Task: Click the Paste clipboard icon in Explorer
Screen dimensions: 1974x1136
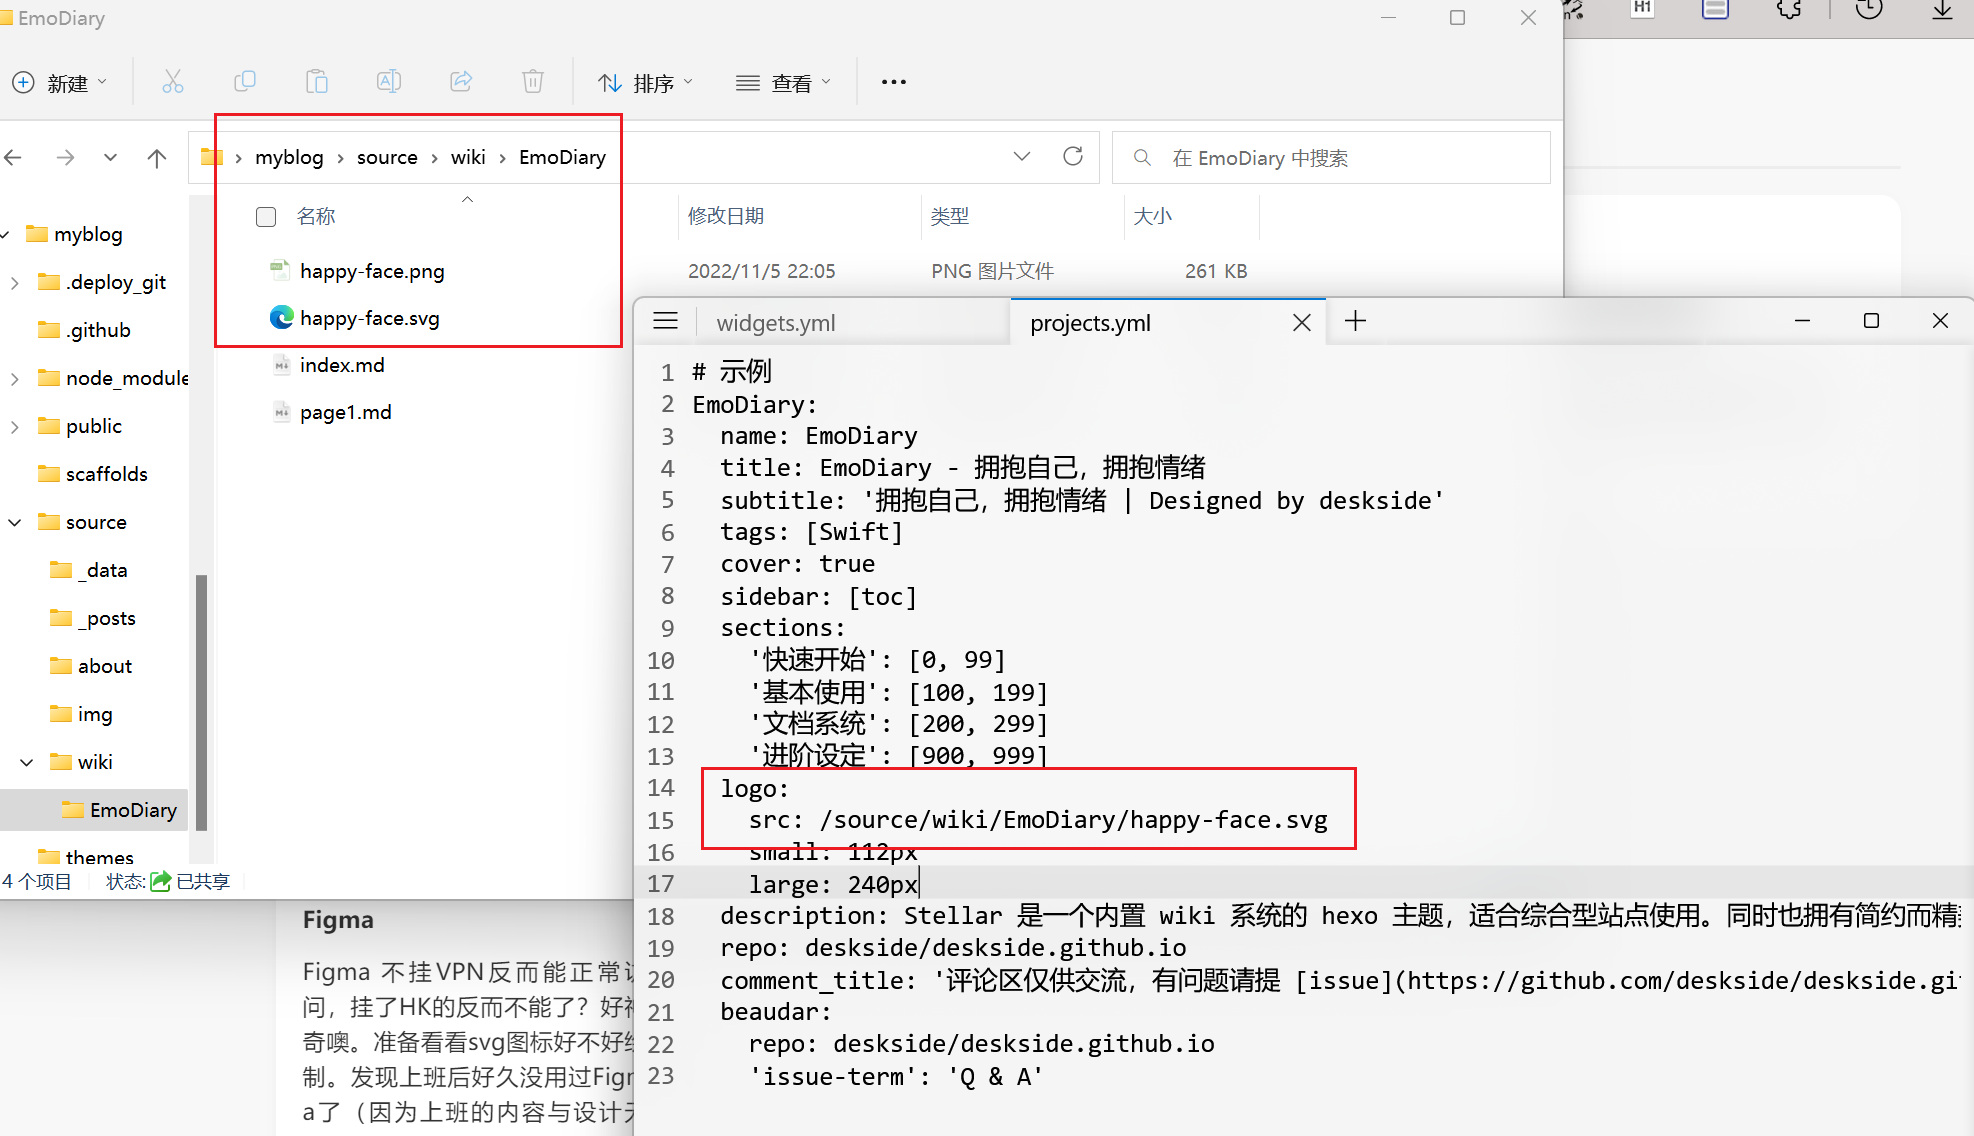Action: [317, 82]
